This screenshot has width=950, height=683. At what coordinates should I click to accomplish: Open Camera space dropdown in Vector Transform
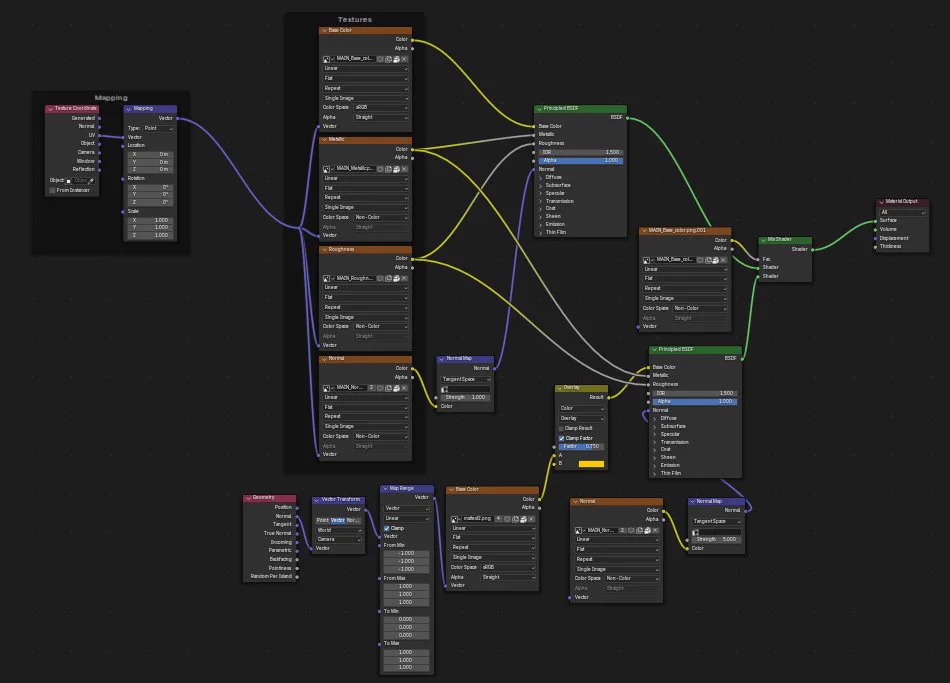click(339, 539)
